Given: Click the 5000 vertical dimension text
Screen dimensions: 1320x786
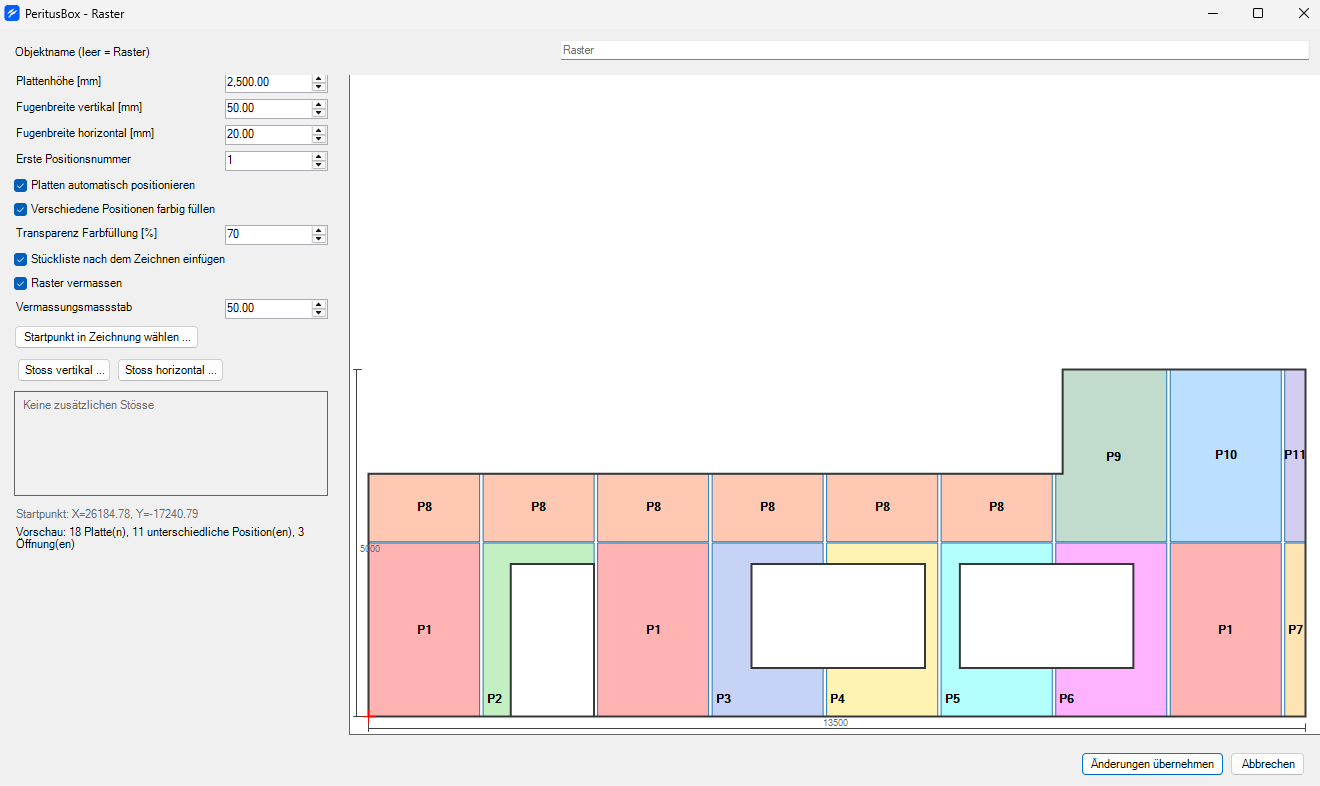Looking at the screenshot, I should click(x=370, y=549).
